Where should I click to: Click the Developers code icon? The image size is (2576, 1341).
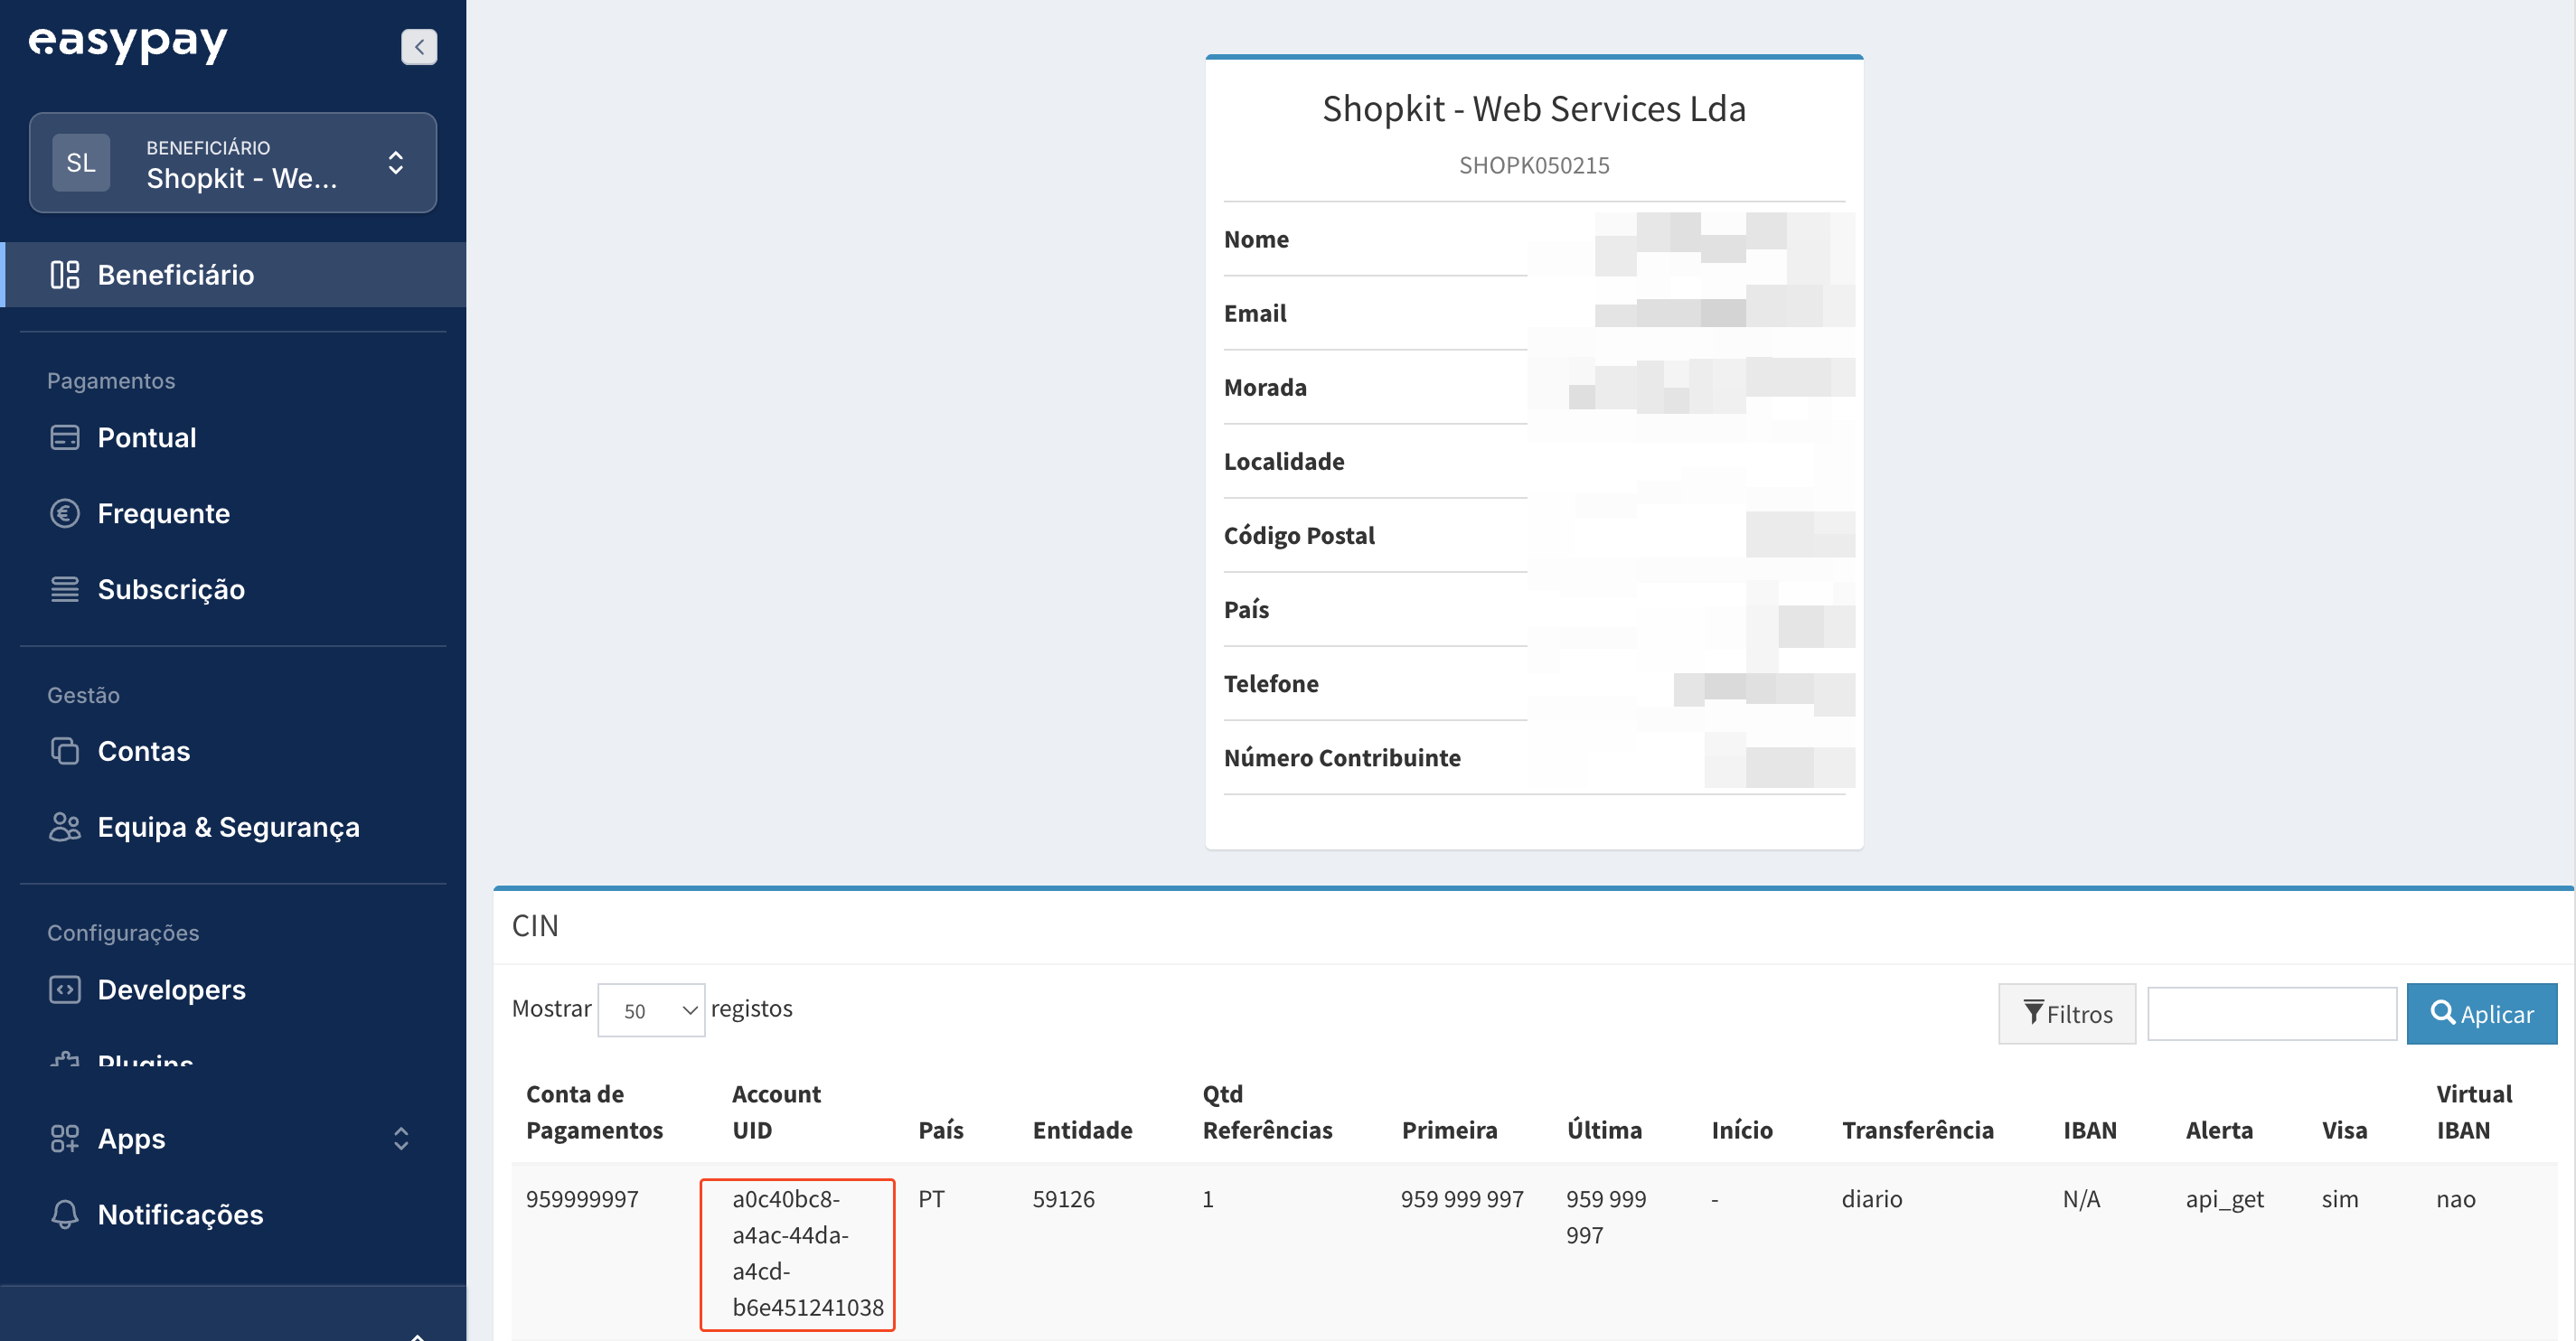[65, 989]
